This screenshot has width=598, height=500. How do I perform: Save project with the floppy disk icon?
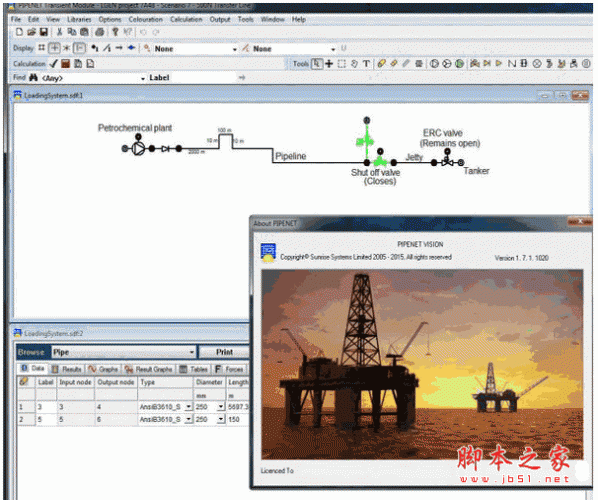pyautogui.click(x=43, y=32)
